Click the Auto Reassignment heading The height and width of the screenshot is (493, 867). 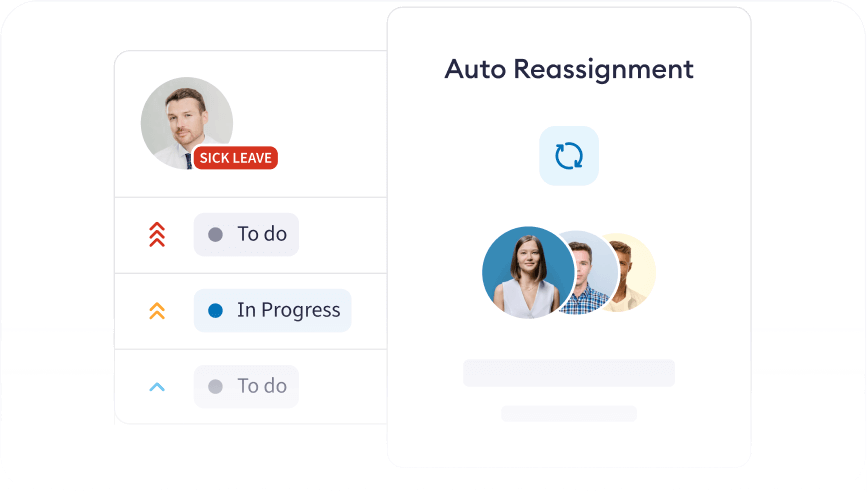(x=569, y=70)
